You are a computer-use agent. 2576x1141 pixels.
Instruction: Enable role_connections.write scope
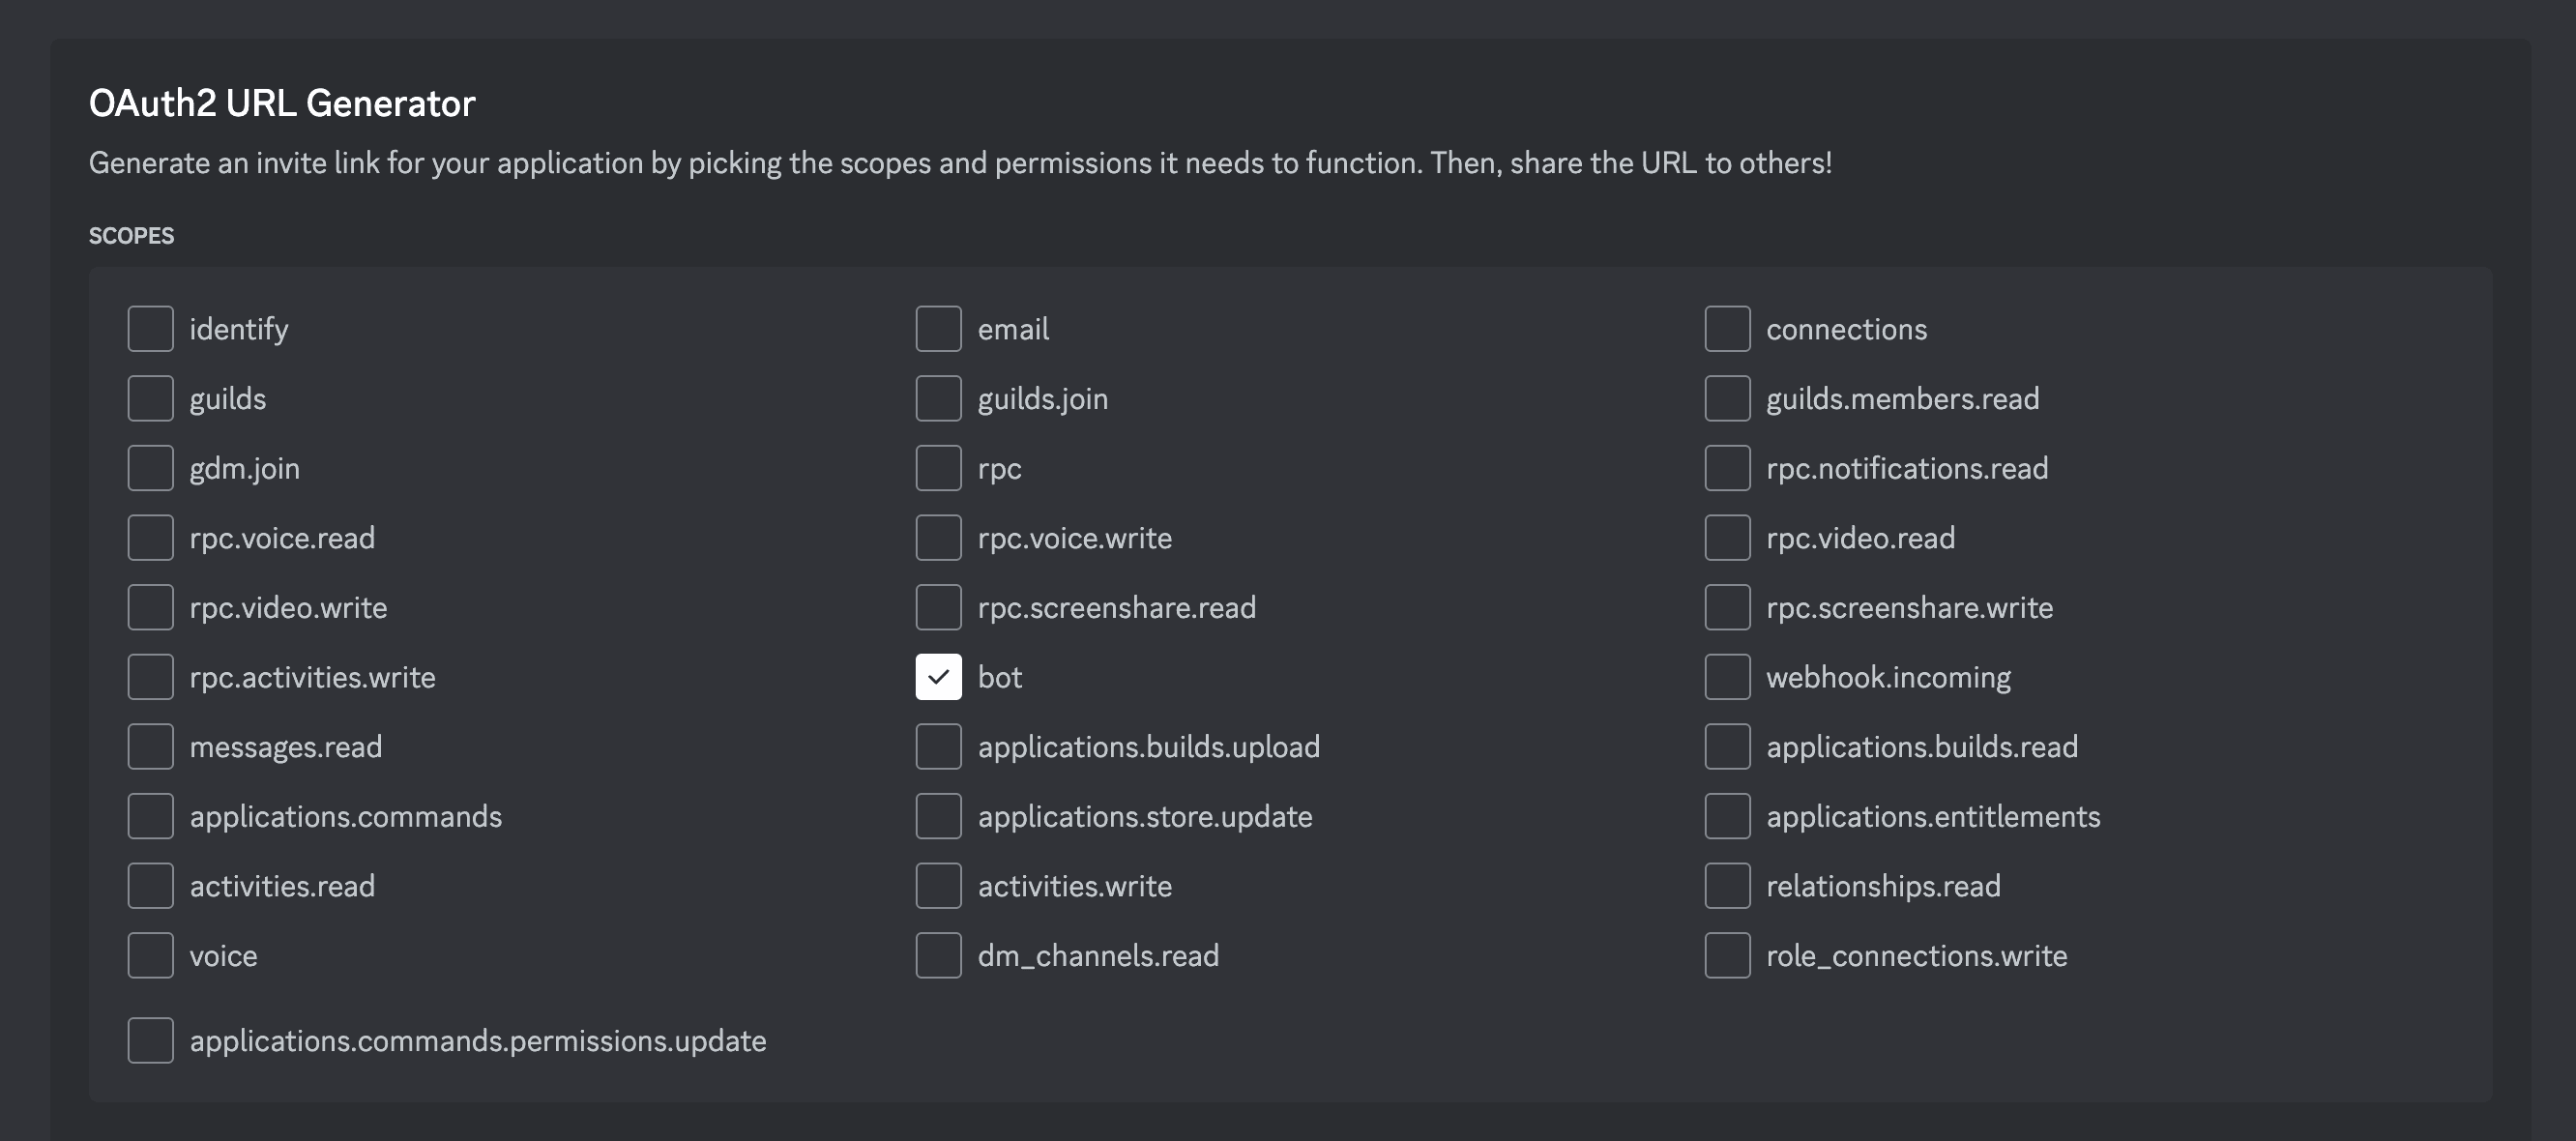click(1727, 956)
